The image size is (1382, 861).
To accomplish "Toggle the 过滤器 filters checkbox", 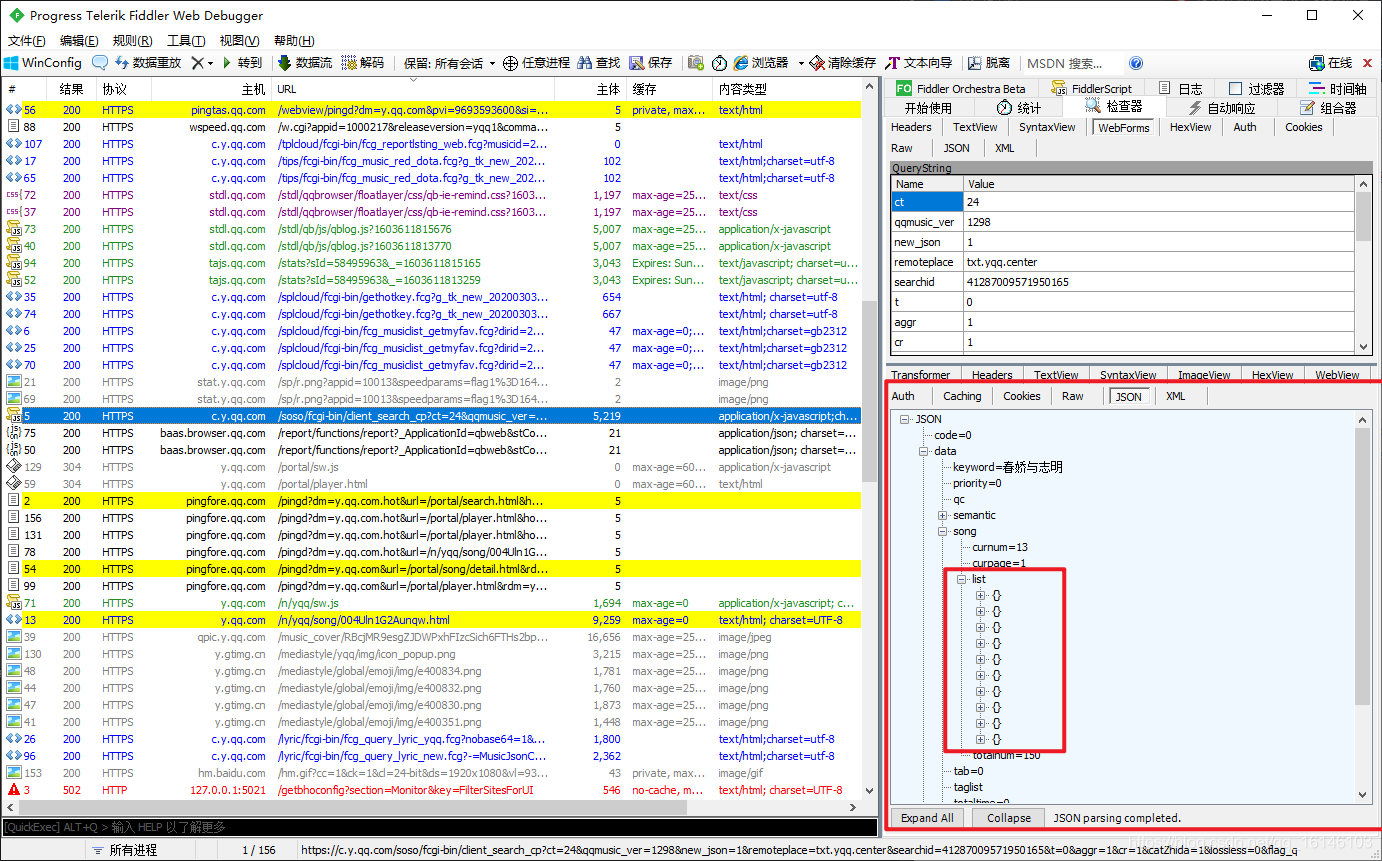I will pyautogui.click(x=1236, y=88).
